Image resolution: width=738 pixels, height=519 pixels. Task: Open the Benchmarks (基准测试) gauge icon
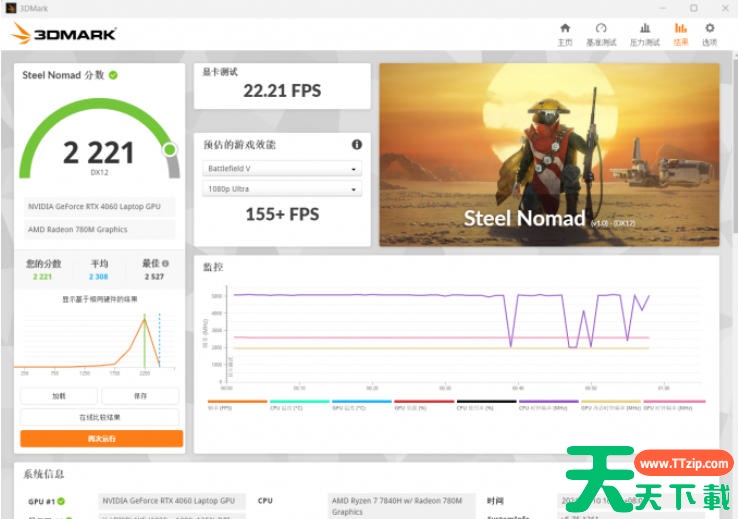pos(601,33)
